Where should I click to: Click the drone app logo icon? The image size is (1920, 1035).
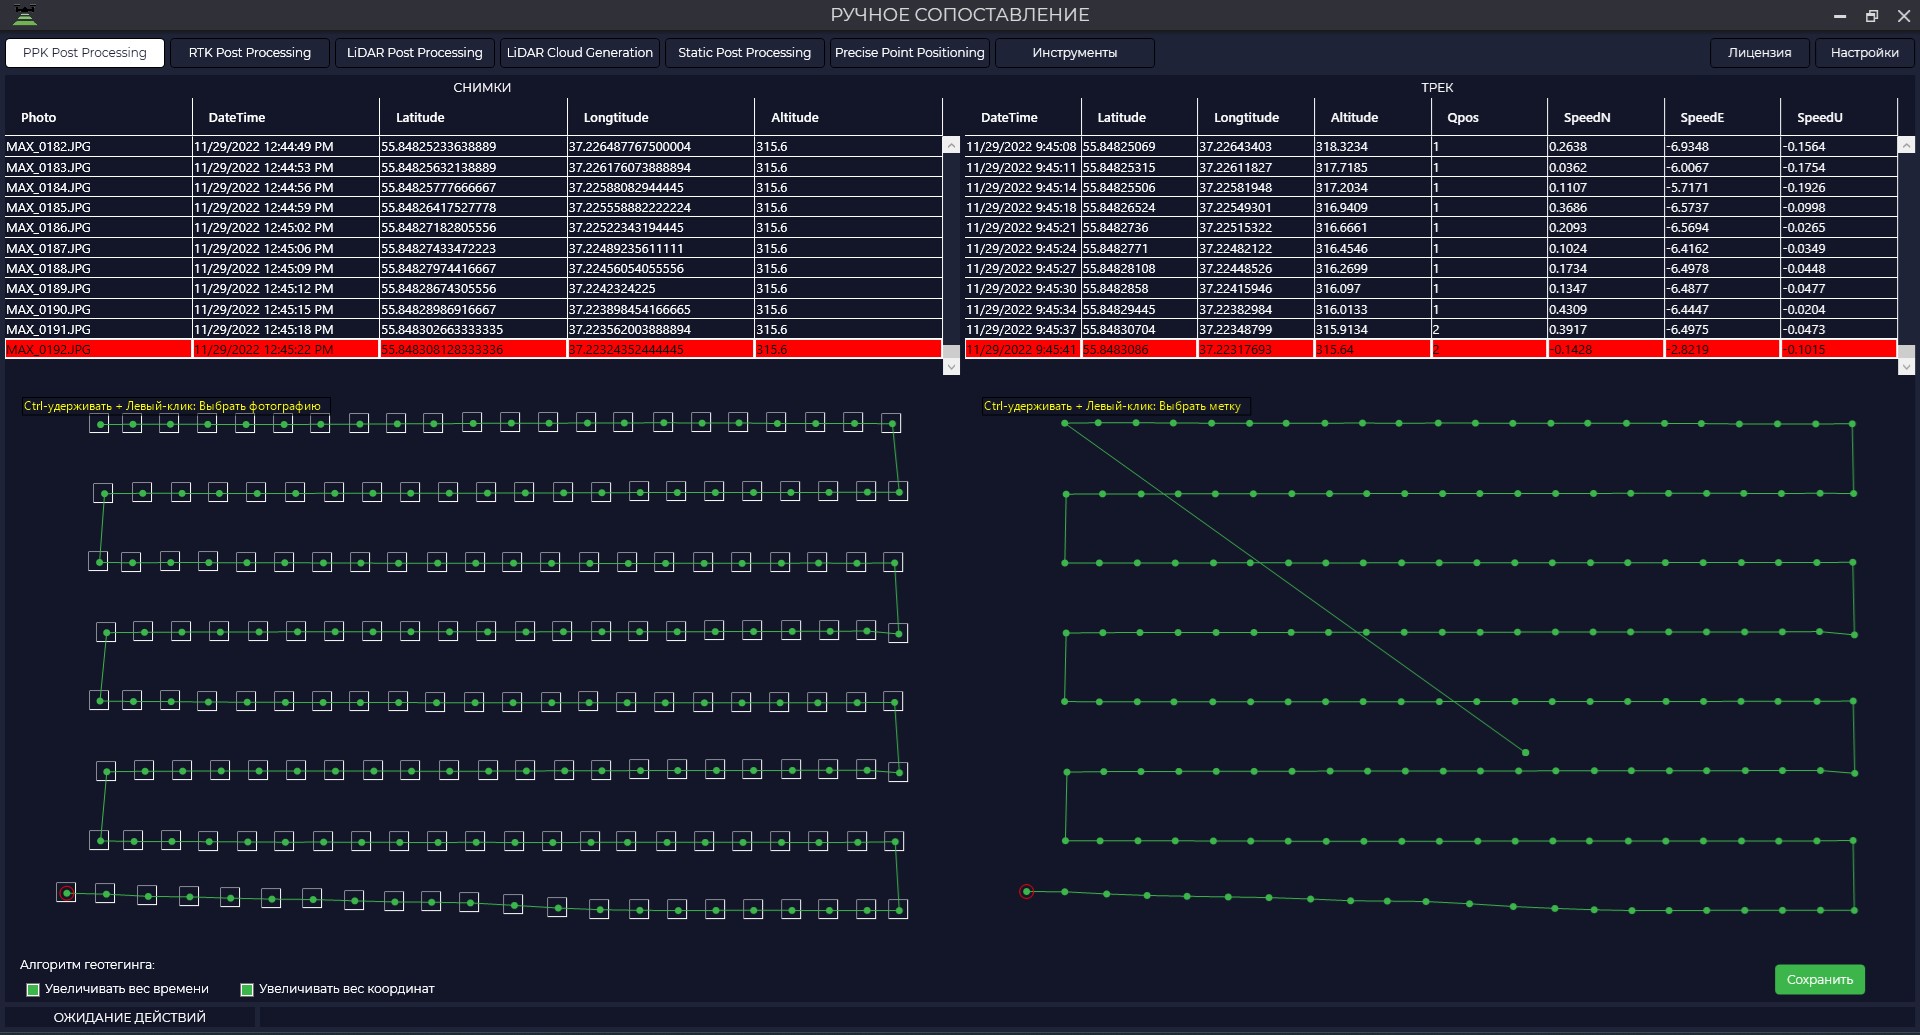pyautogui.click(x=24, y=15)
